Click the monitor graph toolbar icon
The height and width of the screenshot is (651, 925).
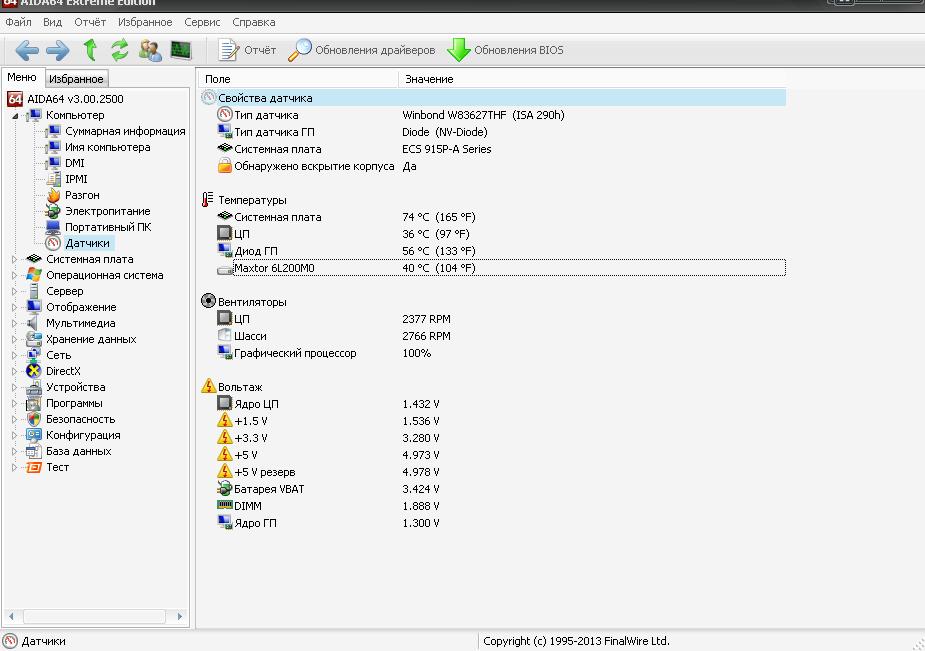181,50
